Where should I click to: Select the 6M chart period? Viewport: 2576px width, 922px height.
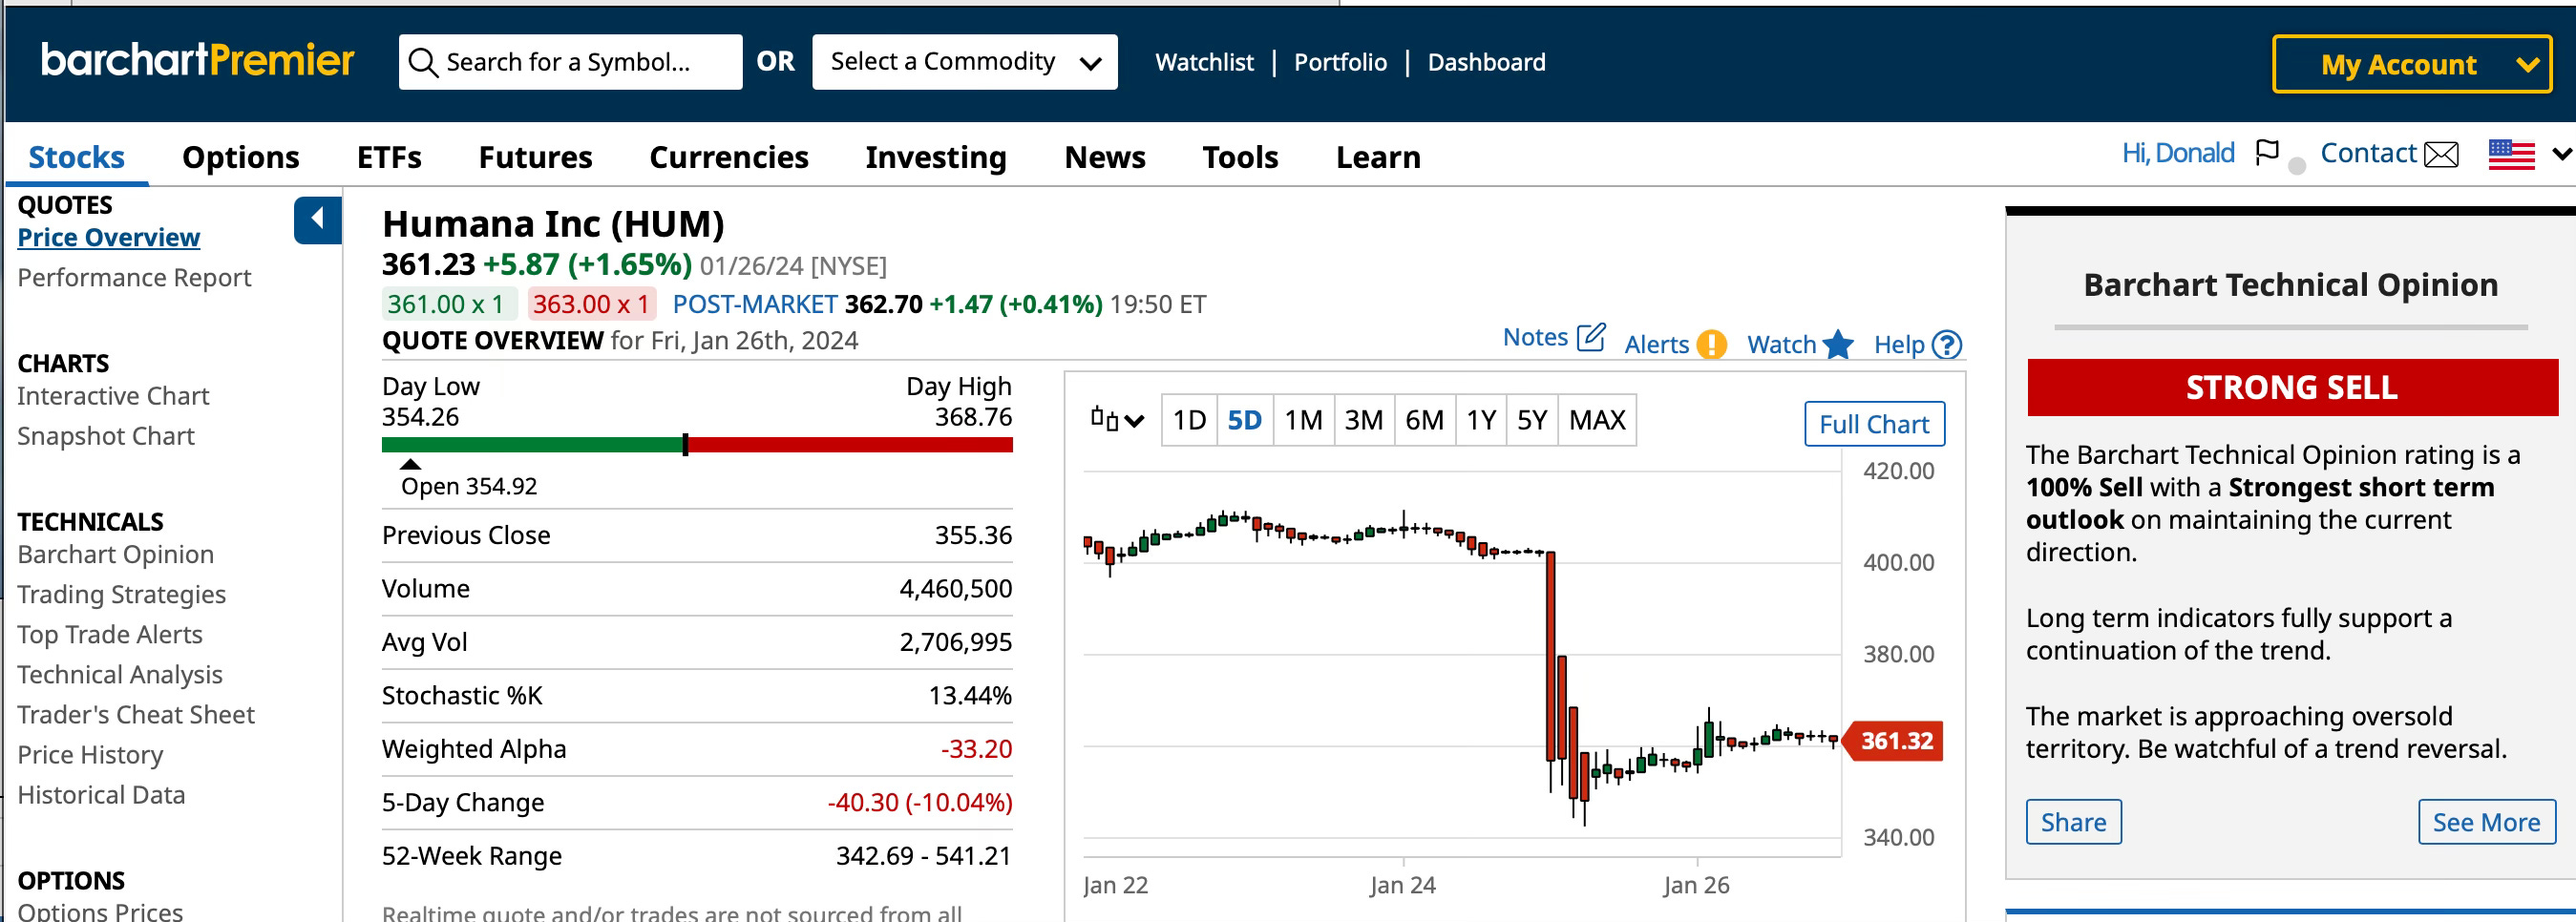pos(1424,420)
